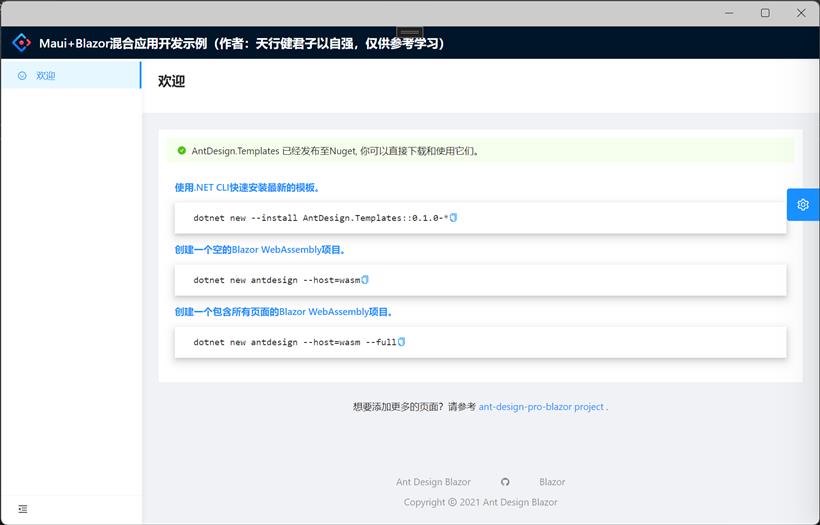
Task: Click the Ant Design logo in header
Action: 21,43
